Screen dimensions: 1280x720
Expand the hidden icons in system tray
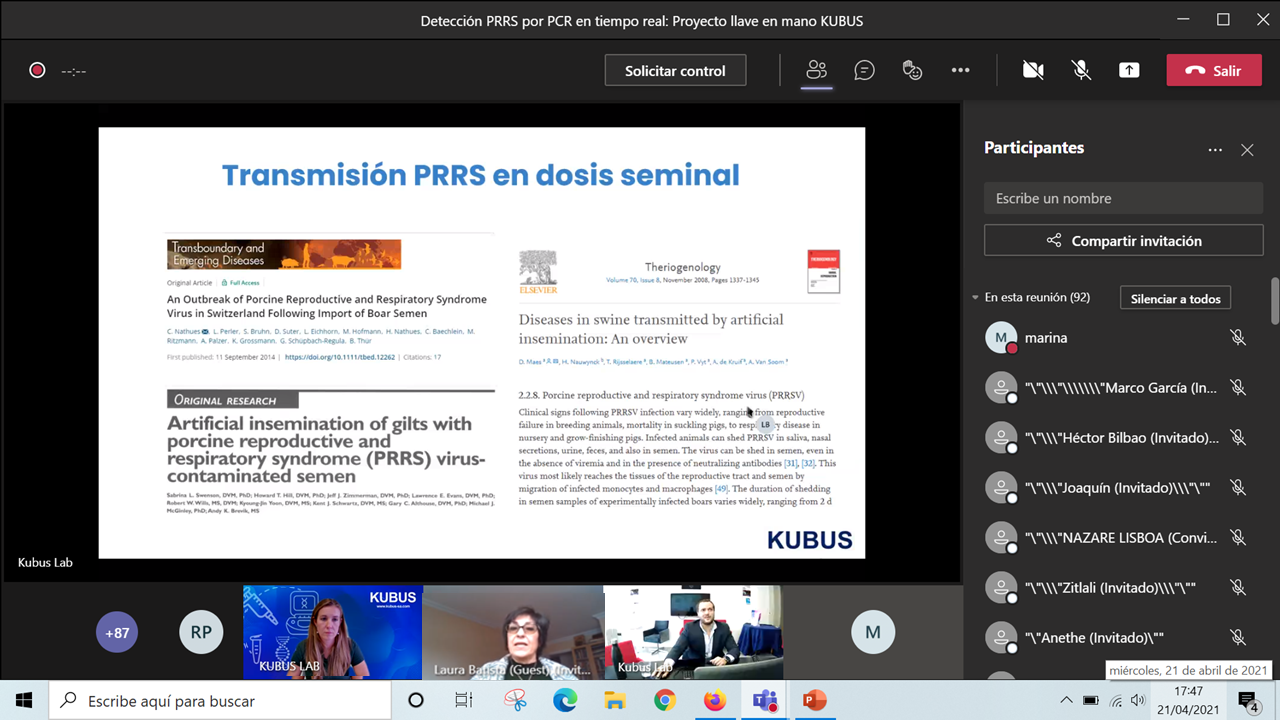[1066, 702]
